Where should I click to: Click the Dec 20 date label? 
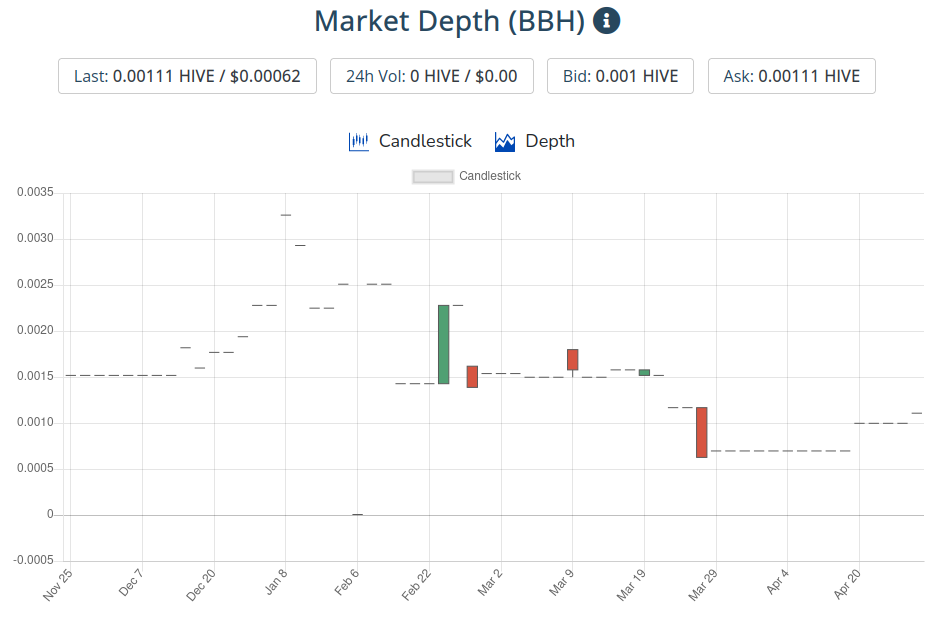tap(201, 585)
